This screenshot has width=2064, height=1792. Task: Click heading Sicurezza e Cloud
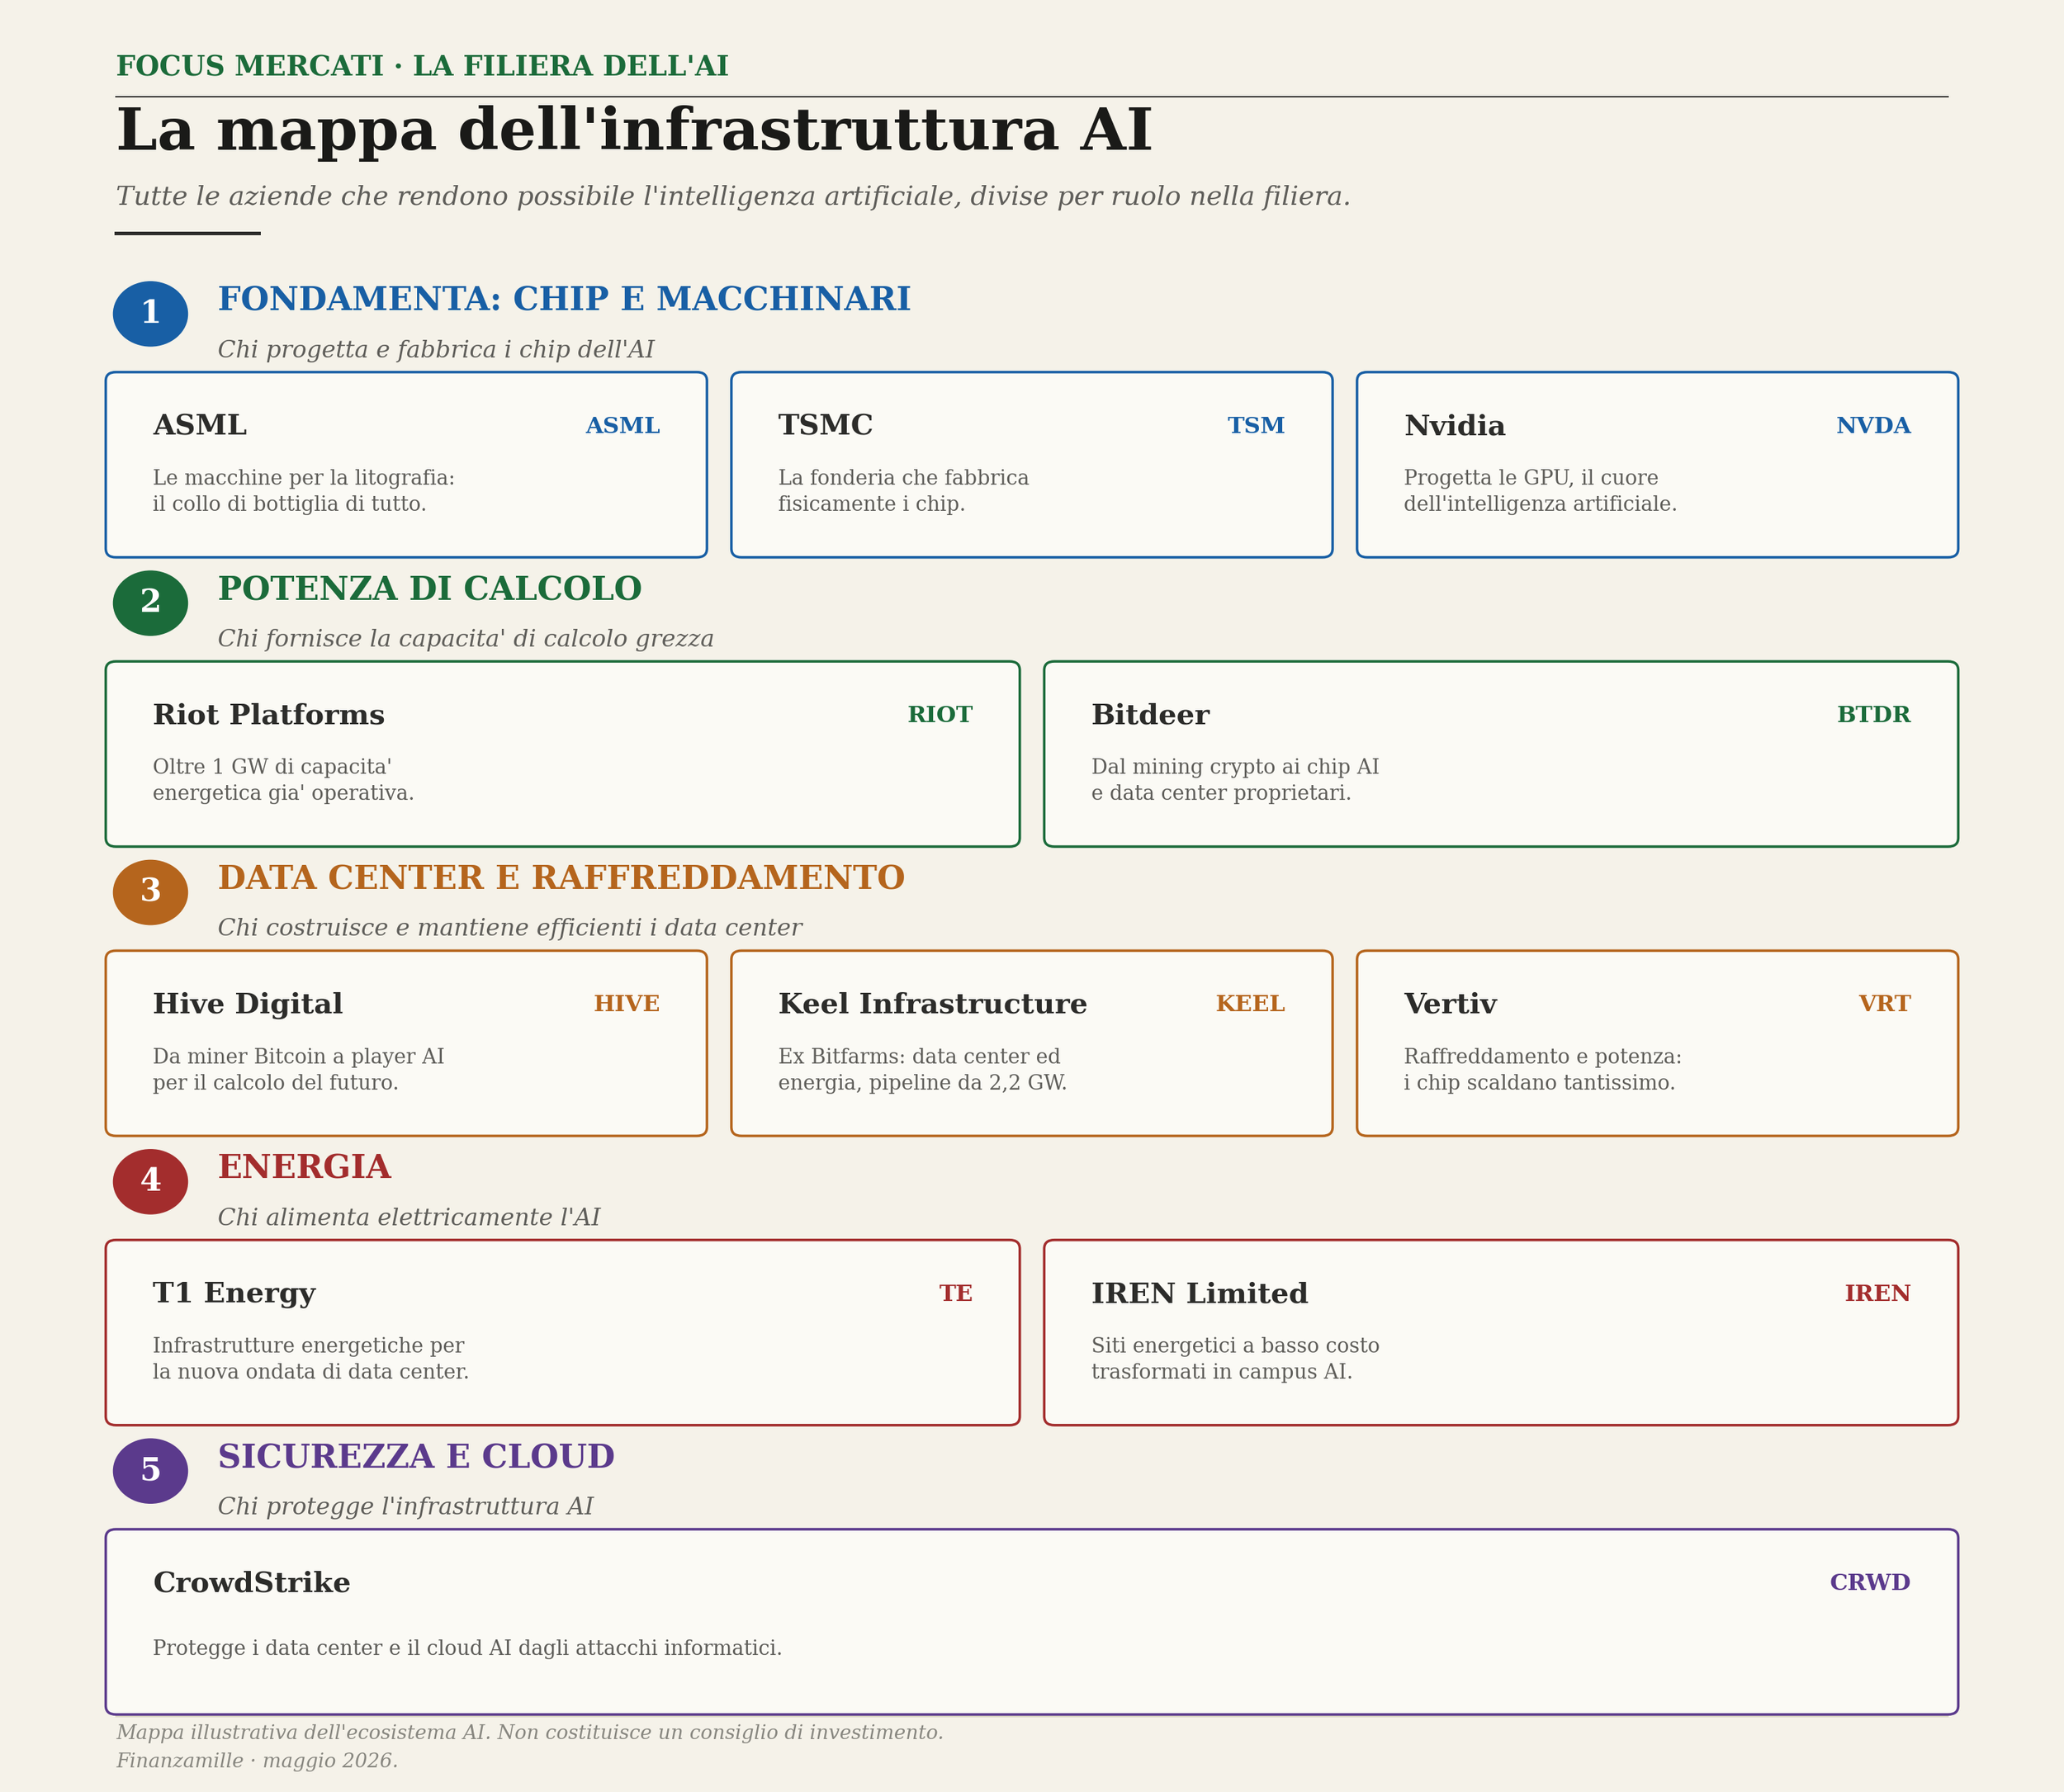(x=416, y=1457)
